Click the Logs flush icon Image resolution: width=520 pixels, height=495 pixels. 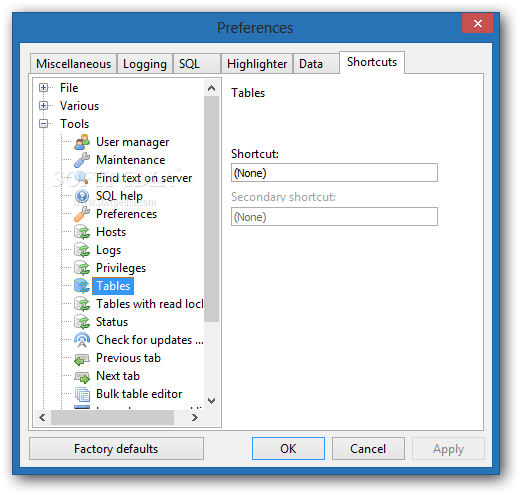click(82, 250)
